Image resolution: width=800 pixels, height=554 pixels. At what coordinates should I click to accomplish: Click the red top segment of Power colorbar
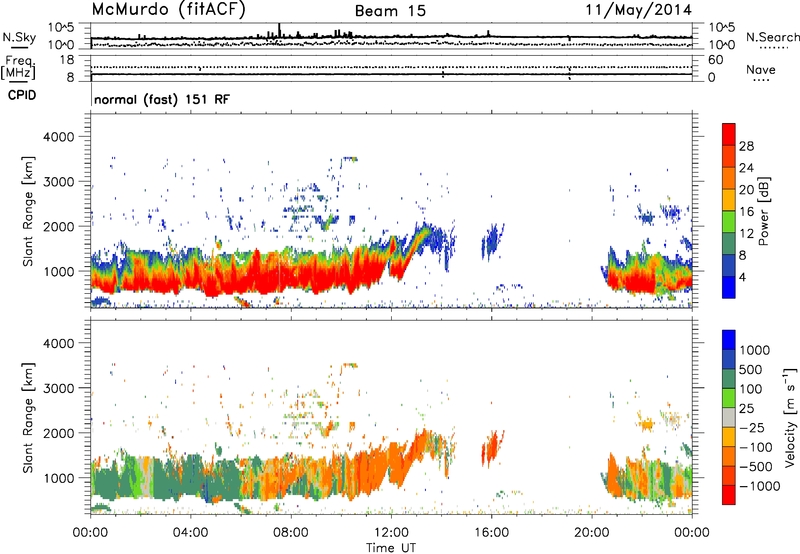point(729,134)
